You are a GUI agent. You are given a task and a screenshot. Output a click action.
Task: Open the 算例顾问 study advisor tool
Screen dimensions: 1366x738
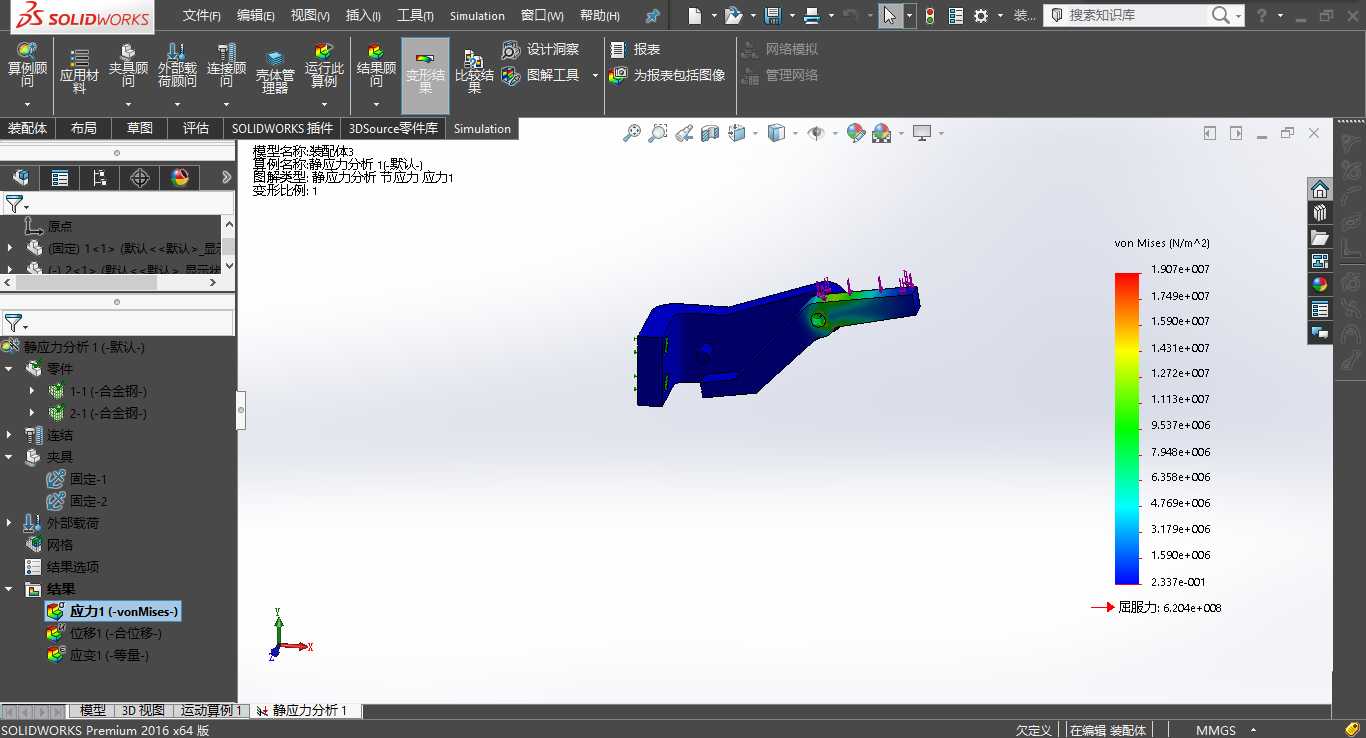click(x=27, y=66)
